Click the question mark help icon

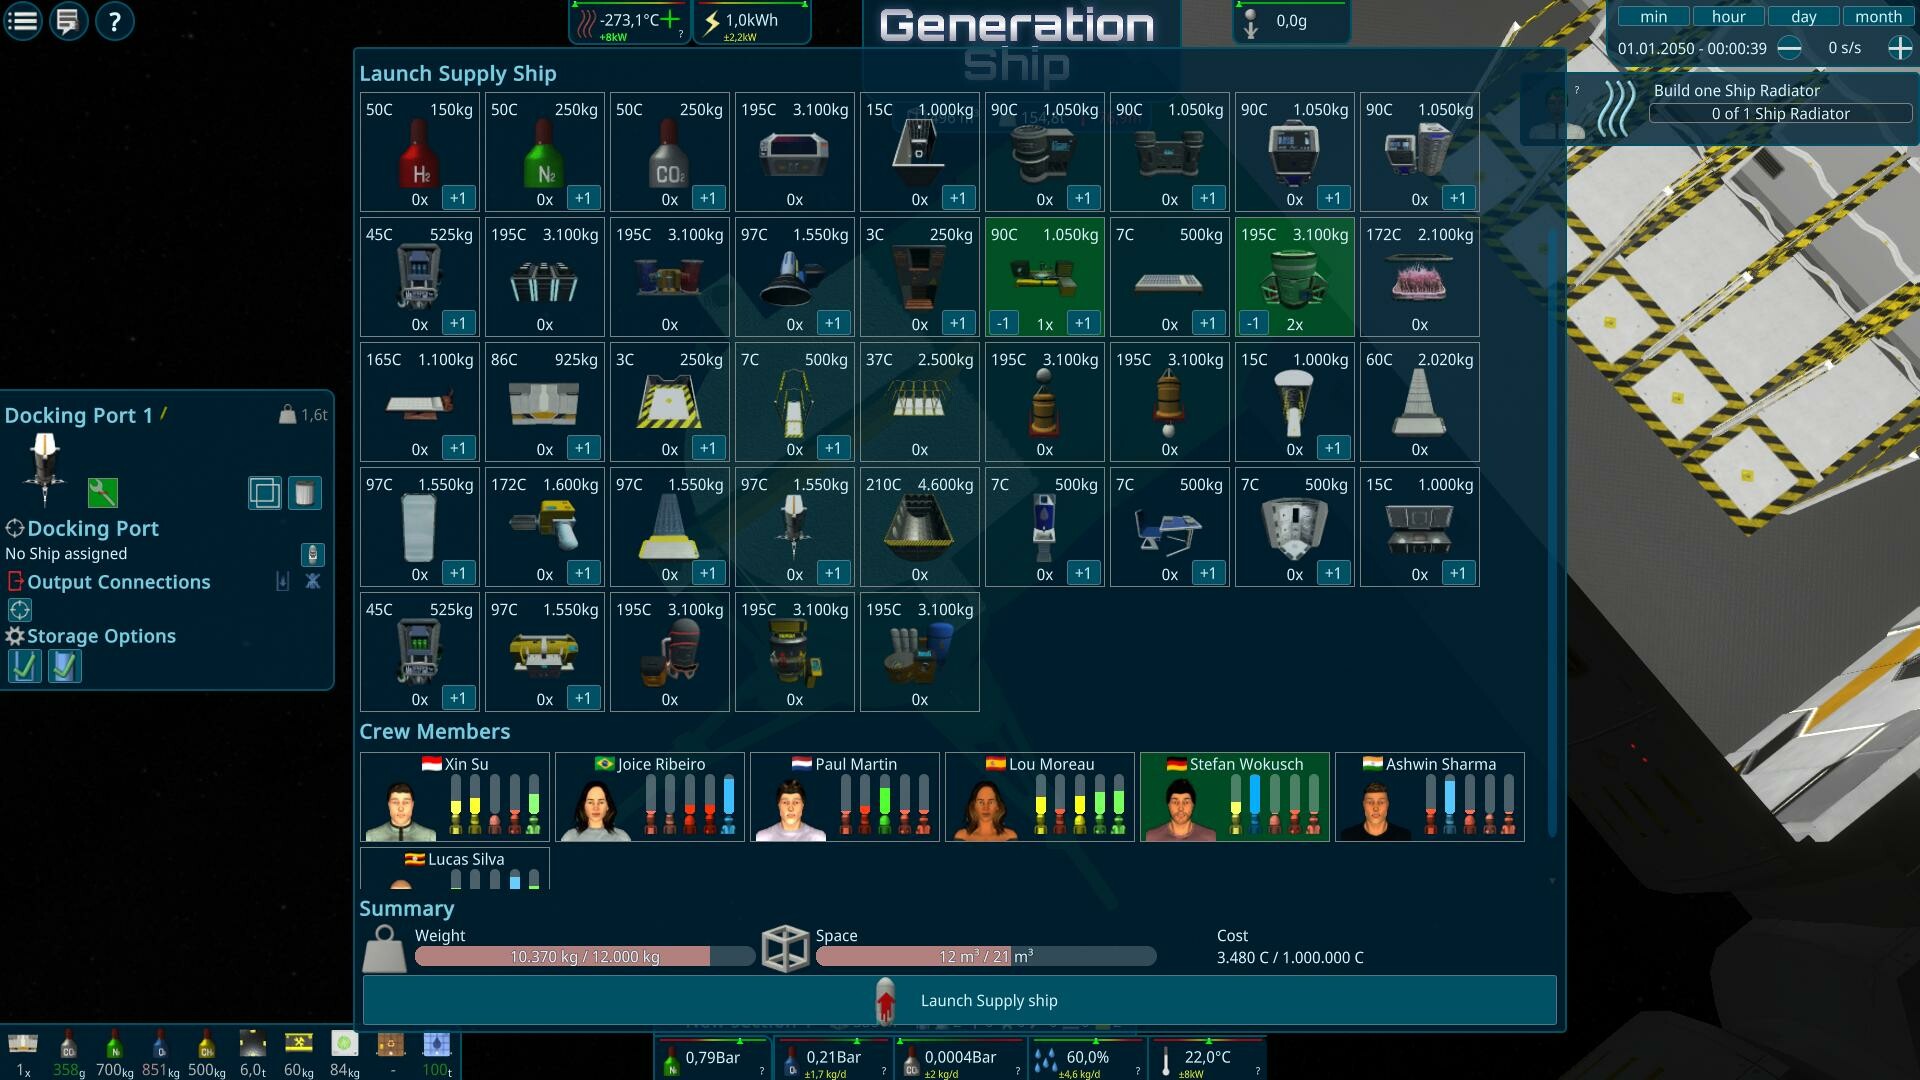pos(114,21)
